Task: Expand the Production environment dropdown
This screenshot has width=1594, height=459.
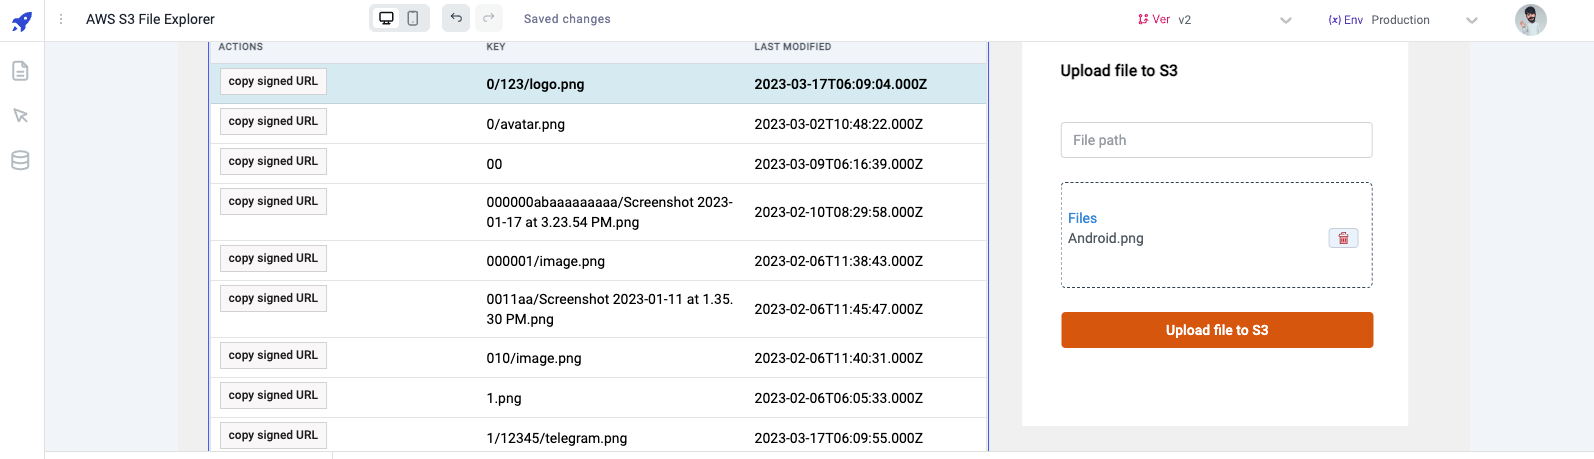Action: [x=1471, y=20]
